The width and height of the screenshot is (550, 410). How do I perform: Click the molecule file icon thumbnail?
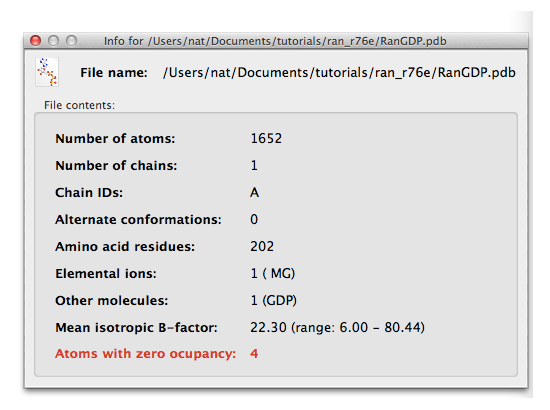tap(47, 72)
